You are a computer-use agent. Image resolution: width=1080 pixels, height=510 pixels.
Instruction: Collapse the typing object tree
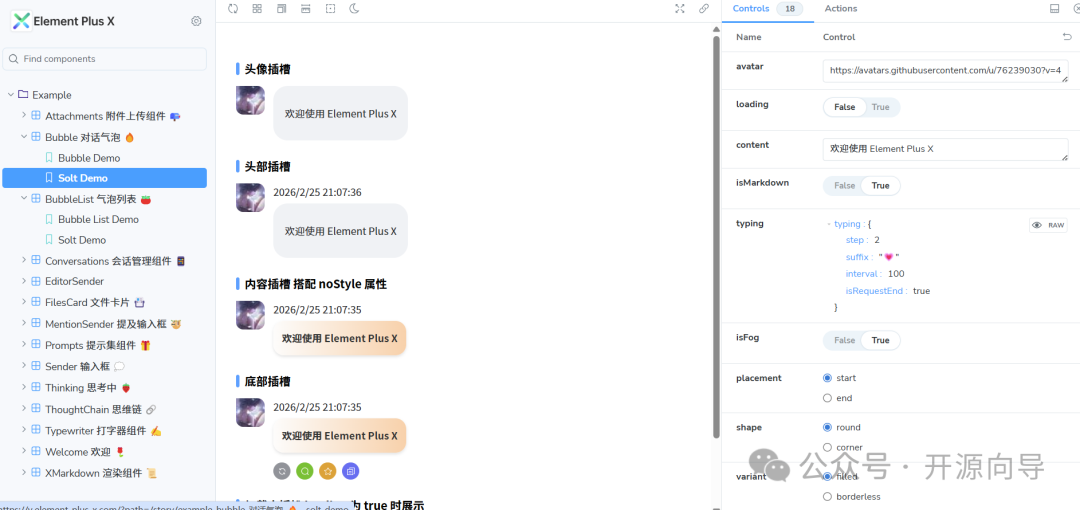coord(829,224)
